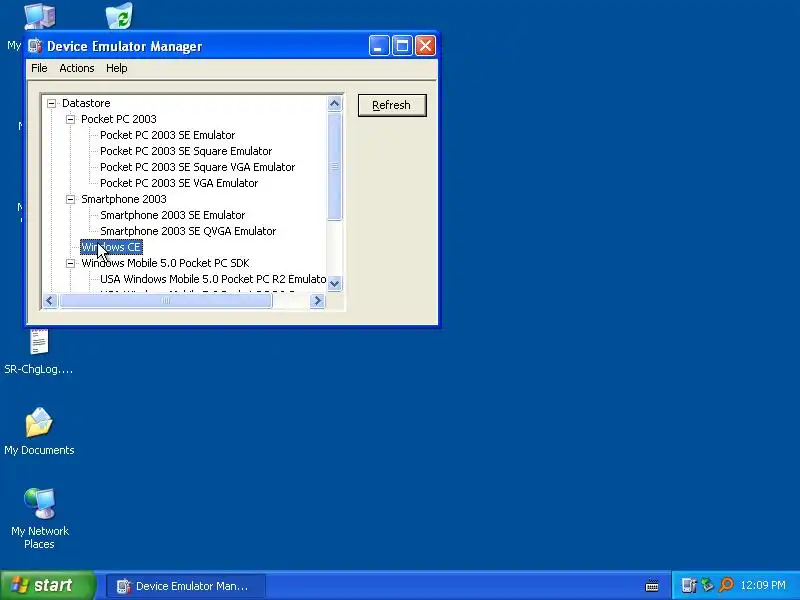Screen dimensions: 800x600
Task: Select Smartphone 2003 SE QVGA Emulator
Action: 188,231
